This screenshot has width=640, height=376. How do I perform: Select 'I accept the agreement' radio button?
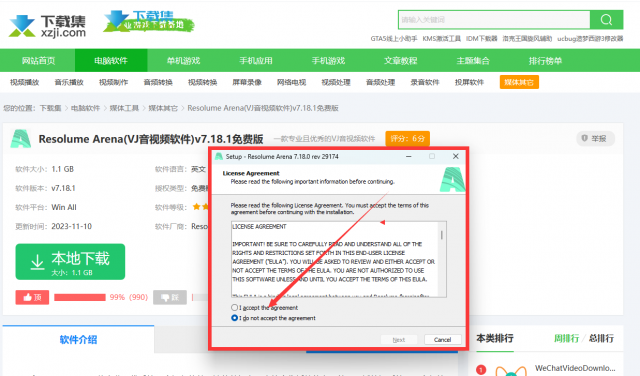click(x=234, y=307)
